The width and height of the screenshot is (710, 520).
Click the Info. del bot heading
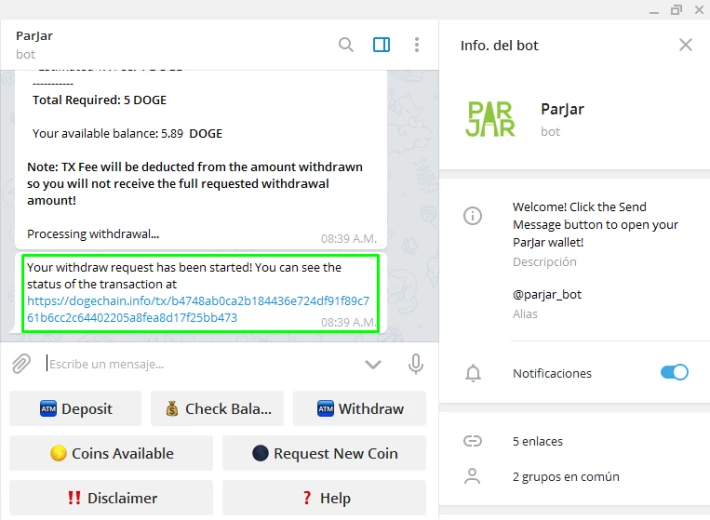[499, 45]
